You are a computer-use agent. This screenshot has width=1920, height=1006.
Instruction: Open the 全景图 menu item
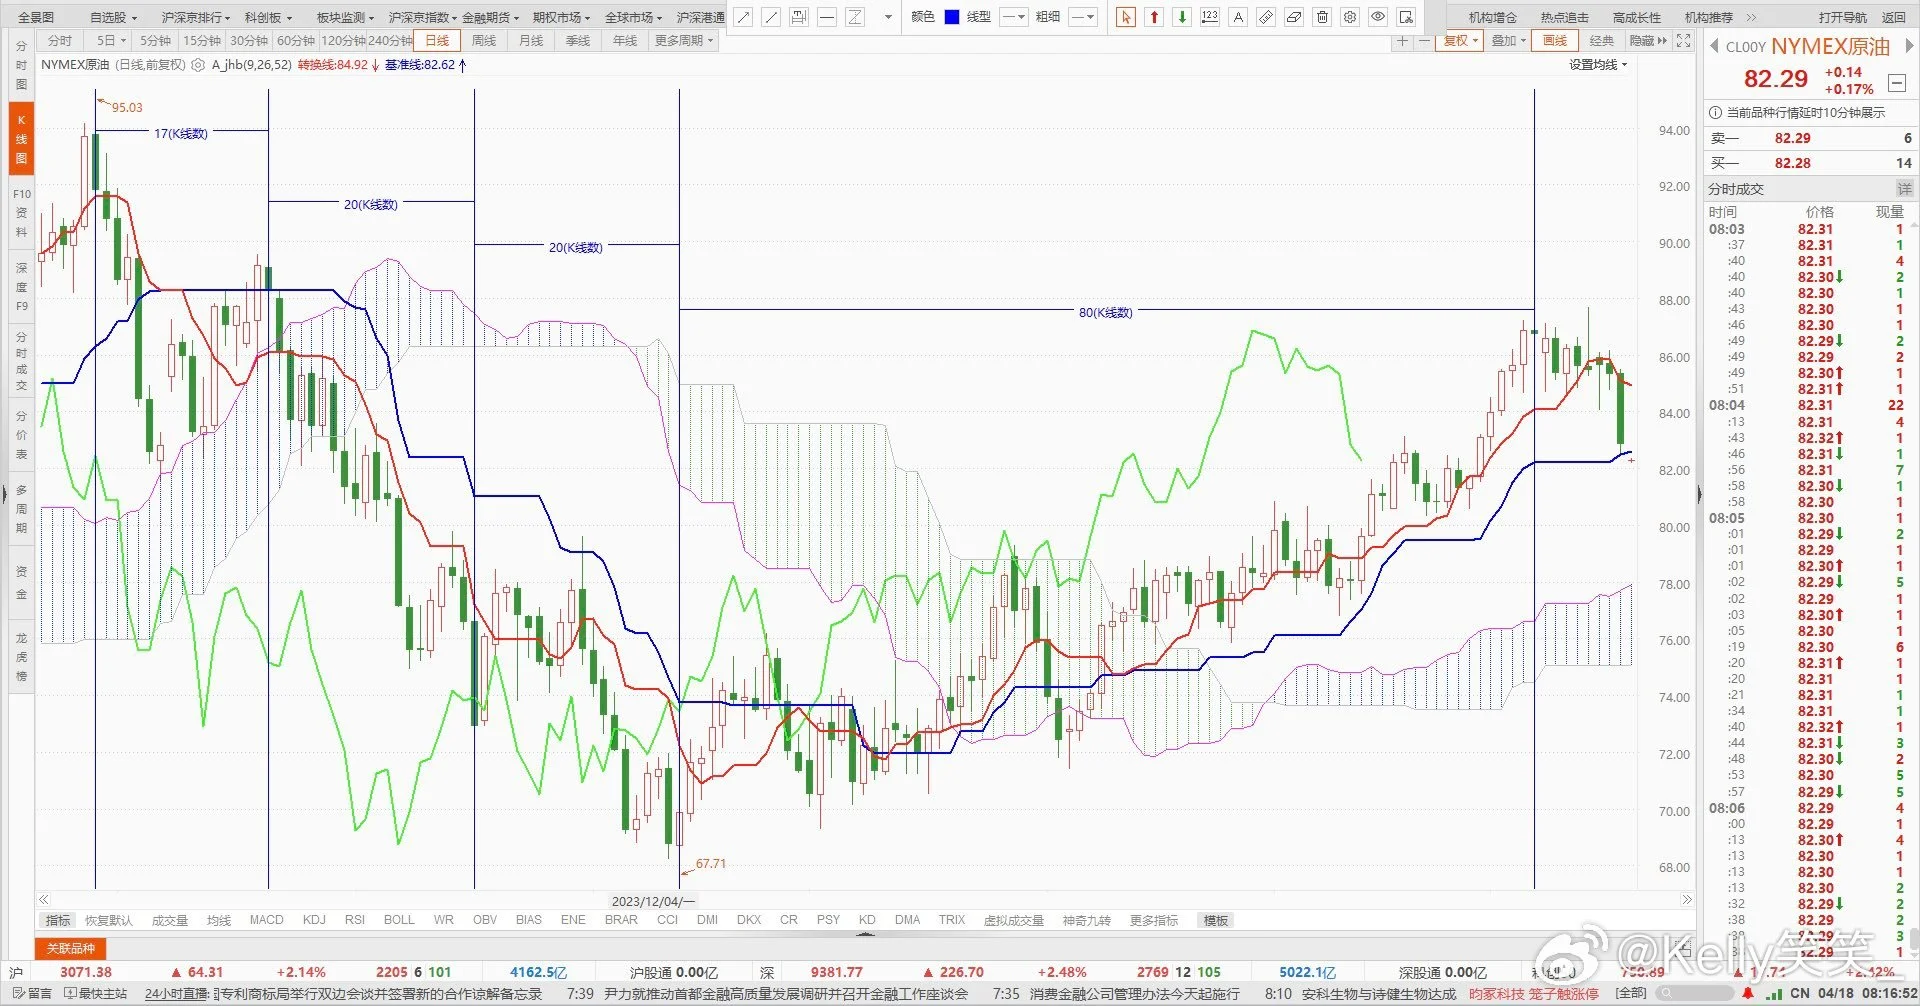37,18
